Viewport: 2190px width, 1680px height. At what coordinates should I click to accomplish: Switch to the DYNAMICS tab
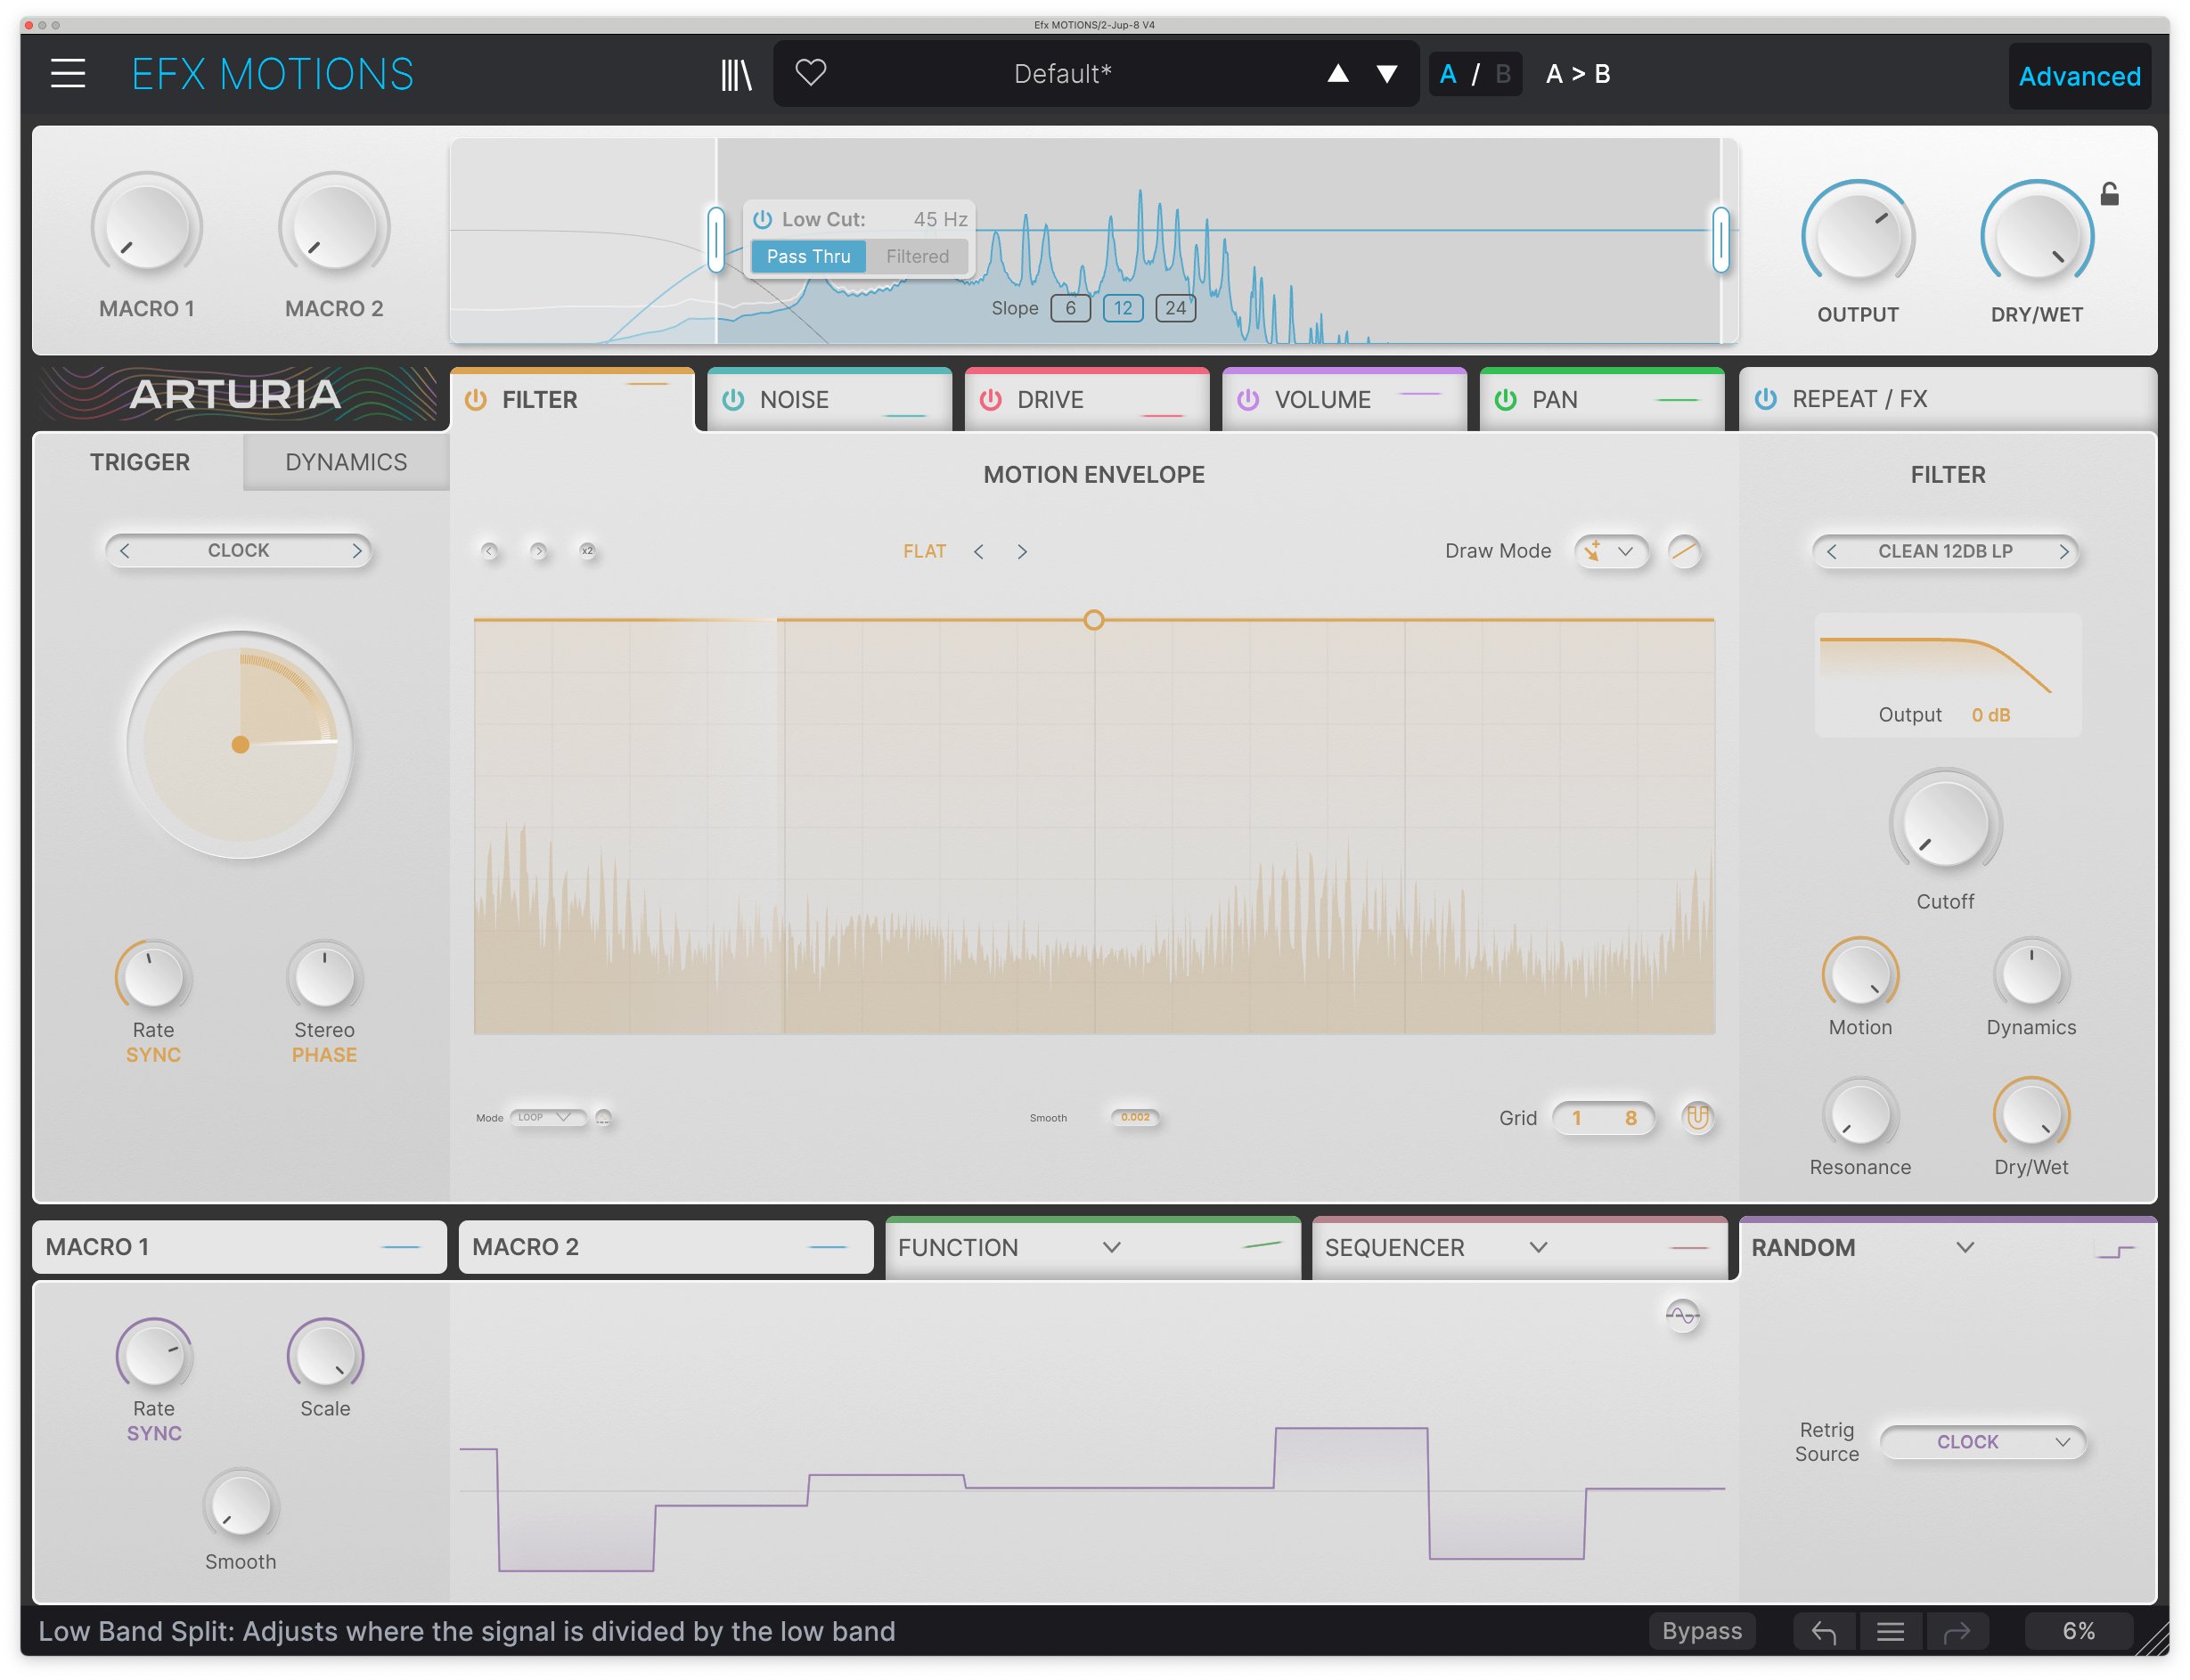pos(345,461)
